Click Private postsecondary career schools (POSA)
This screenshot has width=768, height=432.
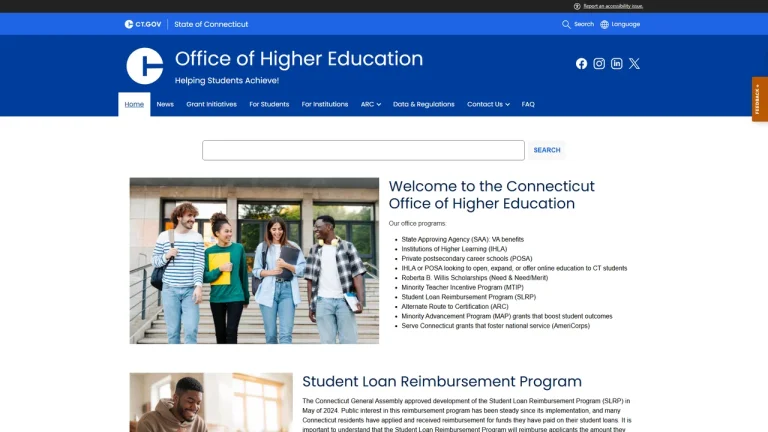pos(467,259)
